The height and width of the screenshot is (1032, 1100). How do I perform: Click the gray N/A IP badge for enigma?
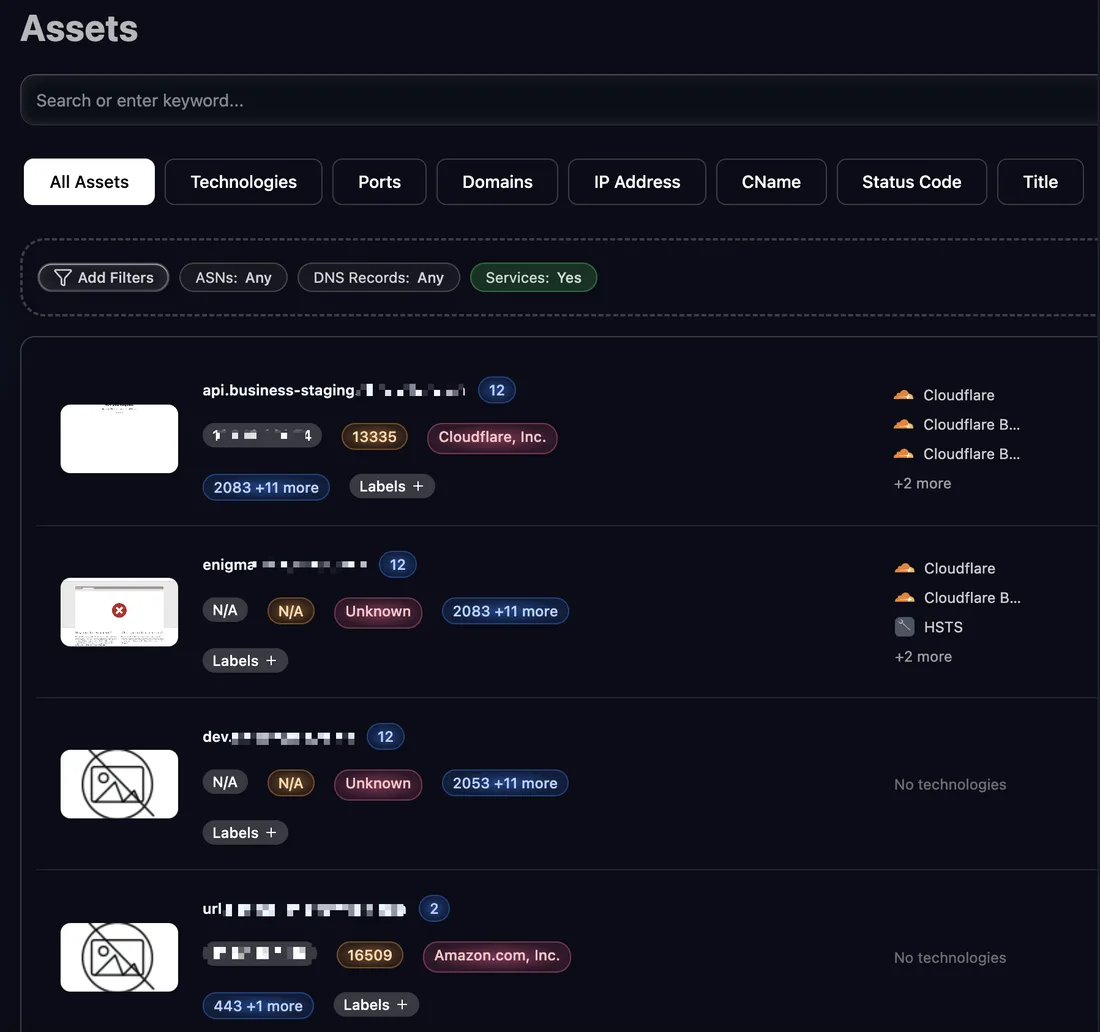[224, 610]
